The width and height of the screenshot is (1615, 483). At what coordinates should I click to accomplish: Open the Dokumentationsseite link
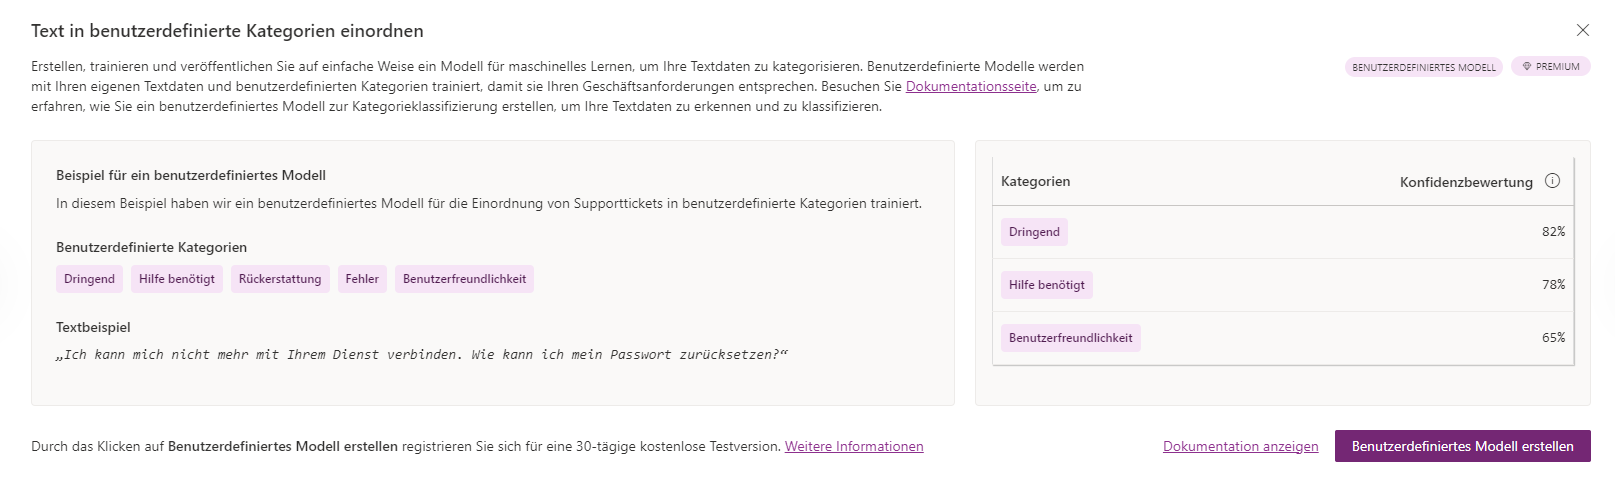click(970, 87)
